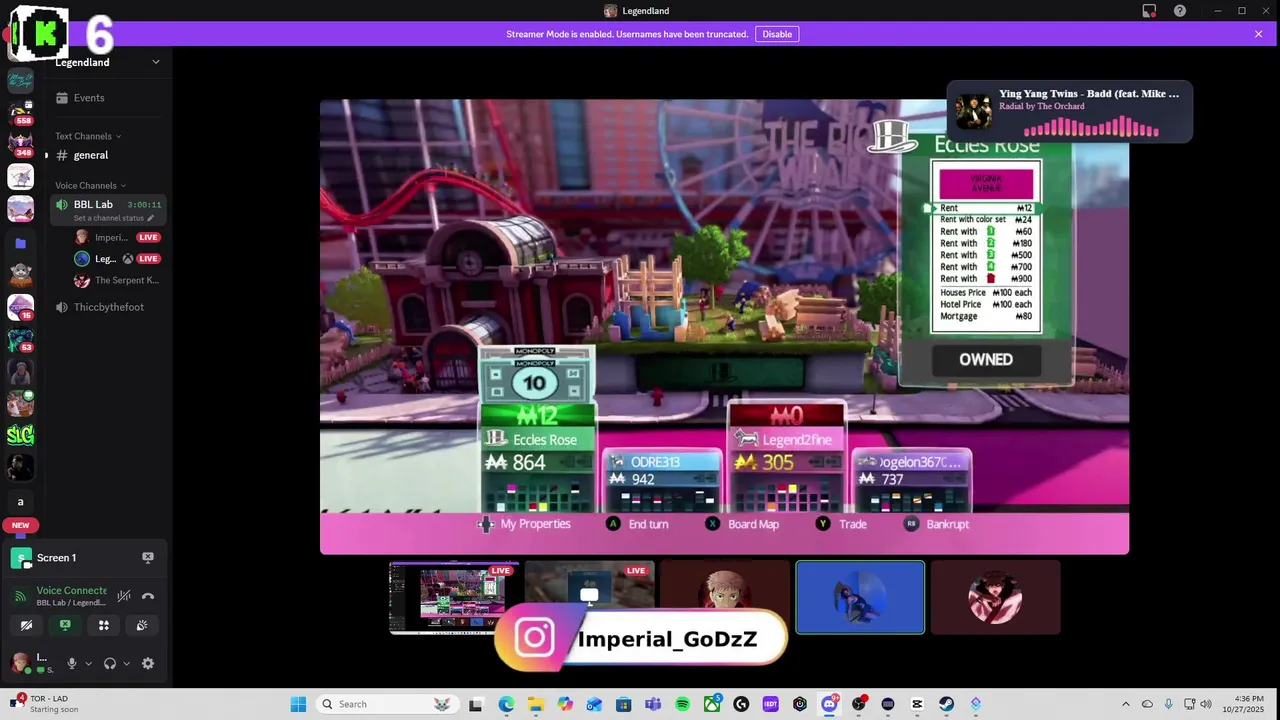Stop streaming using Screen 1 panel icon

pos(148,558)
